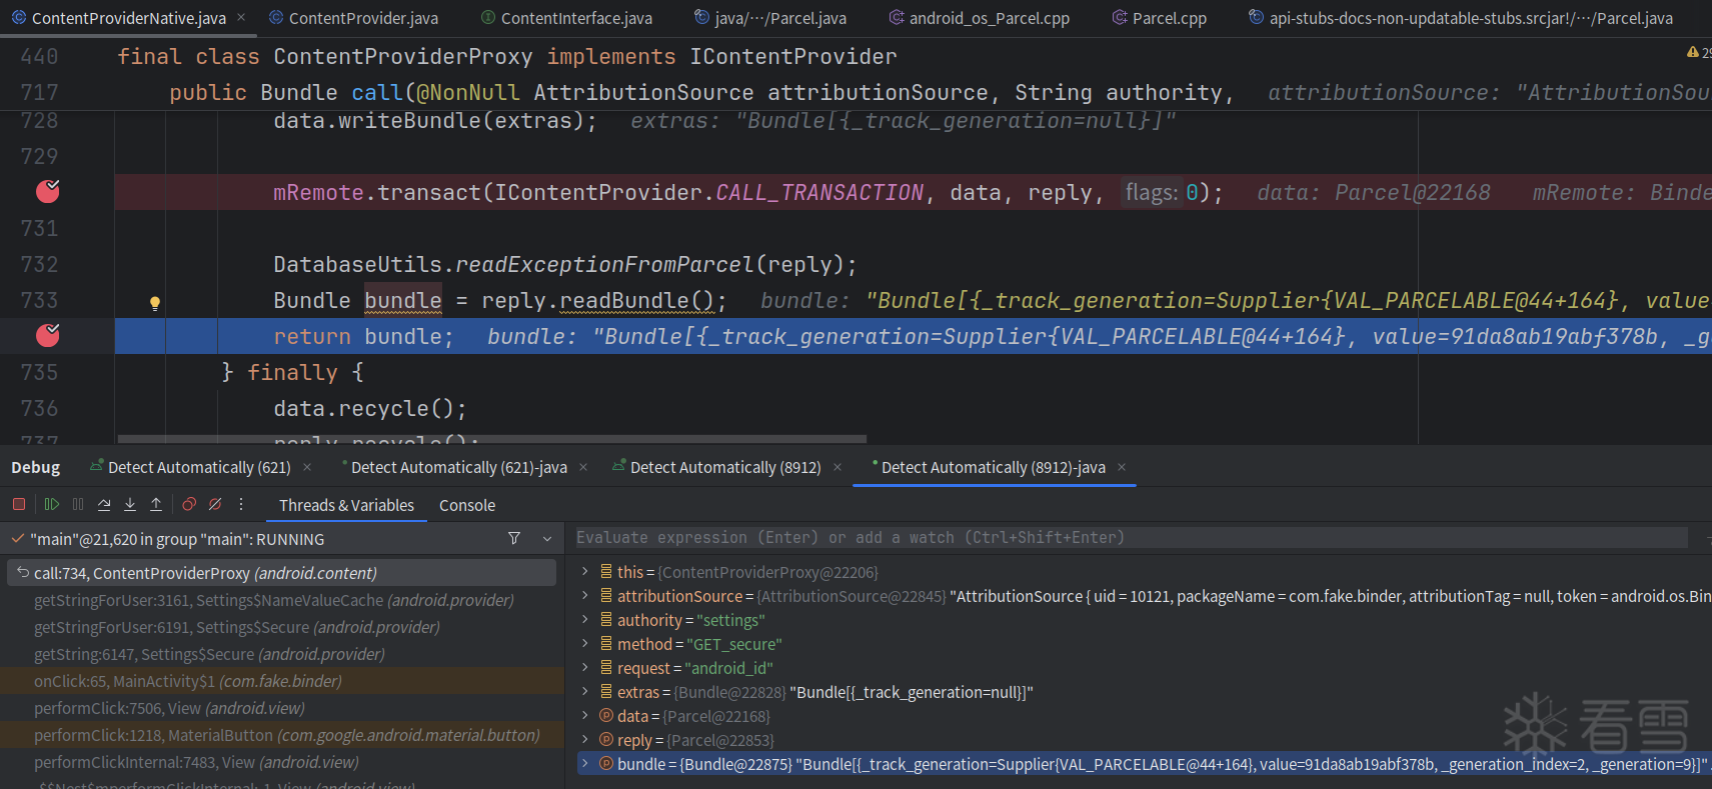Screen dimensions: 1712x789
Task: Click the intention lightbulb on line 733
Action: coord(155,302)
